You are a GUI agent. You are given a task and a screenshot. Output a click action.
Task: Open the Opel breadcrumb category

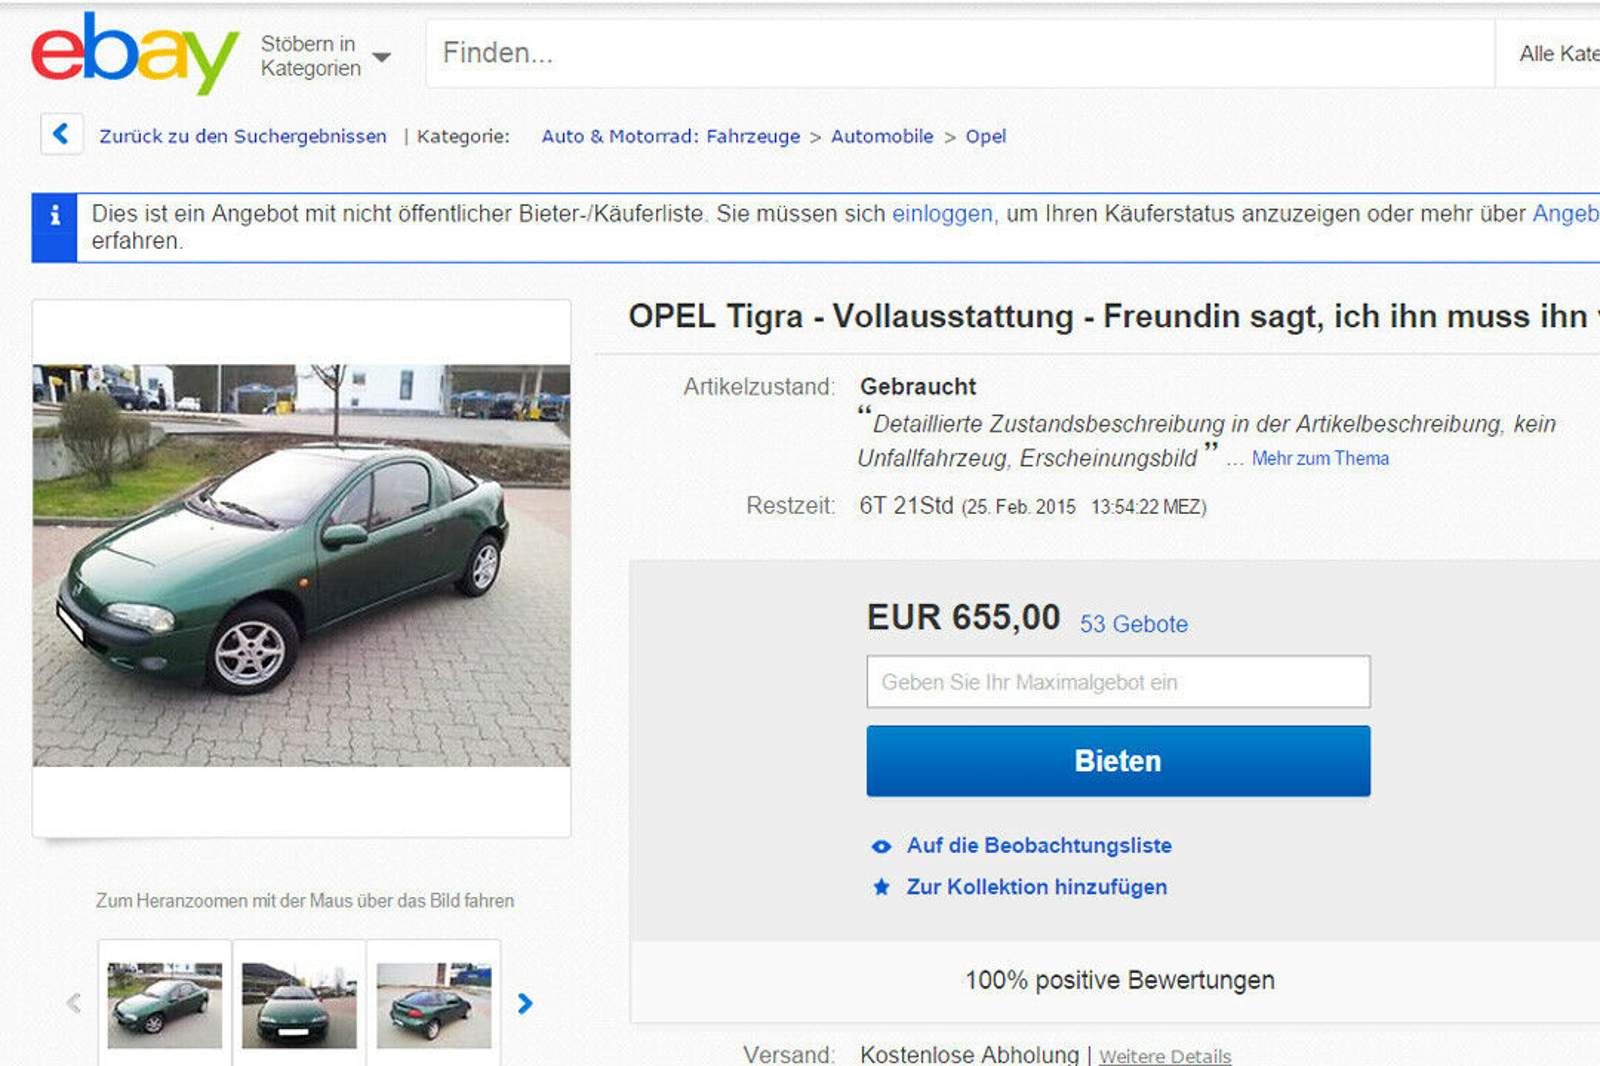(986, 136)
